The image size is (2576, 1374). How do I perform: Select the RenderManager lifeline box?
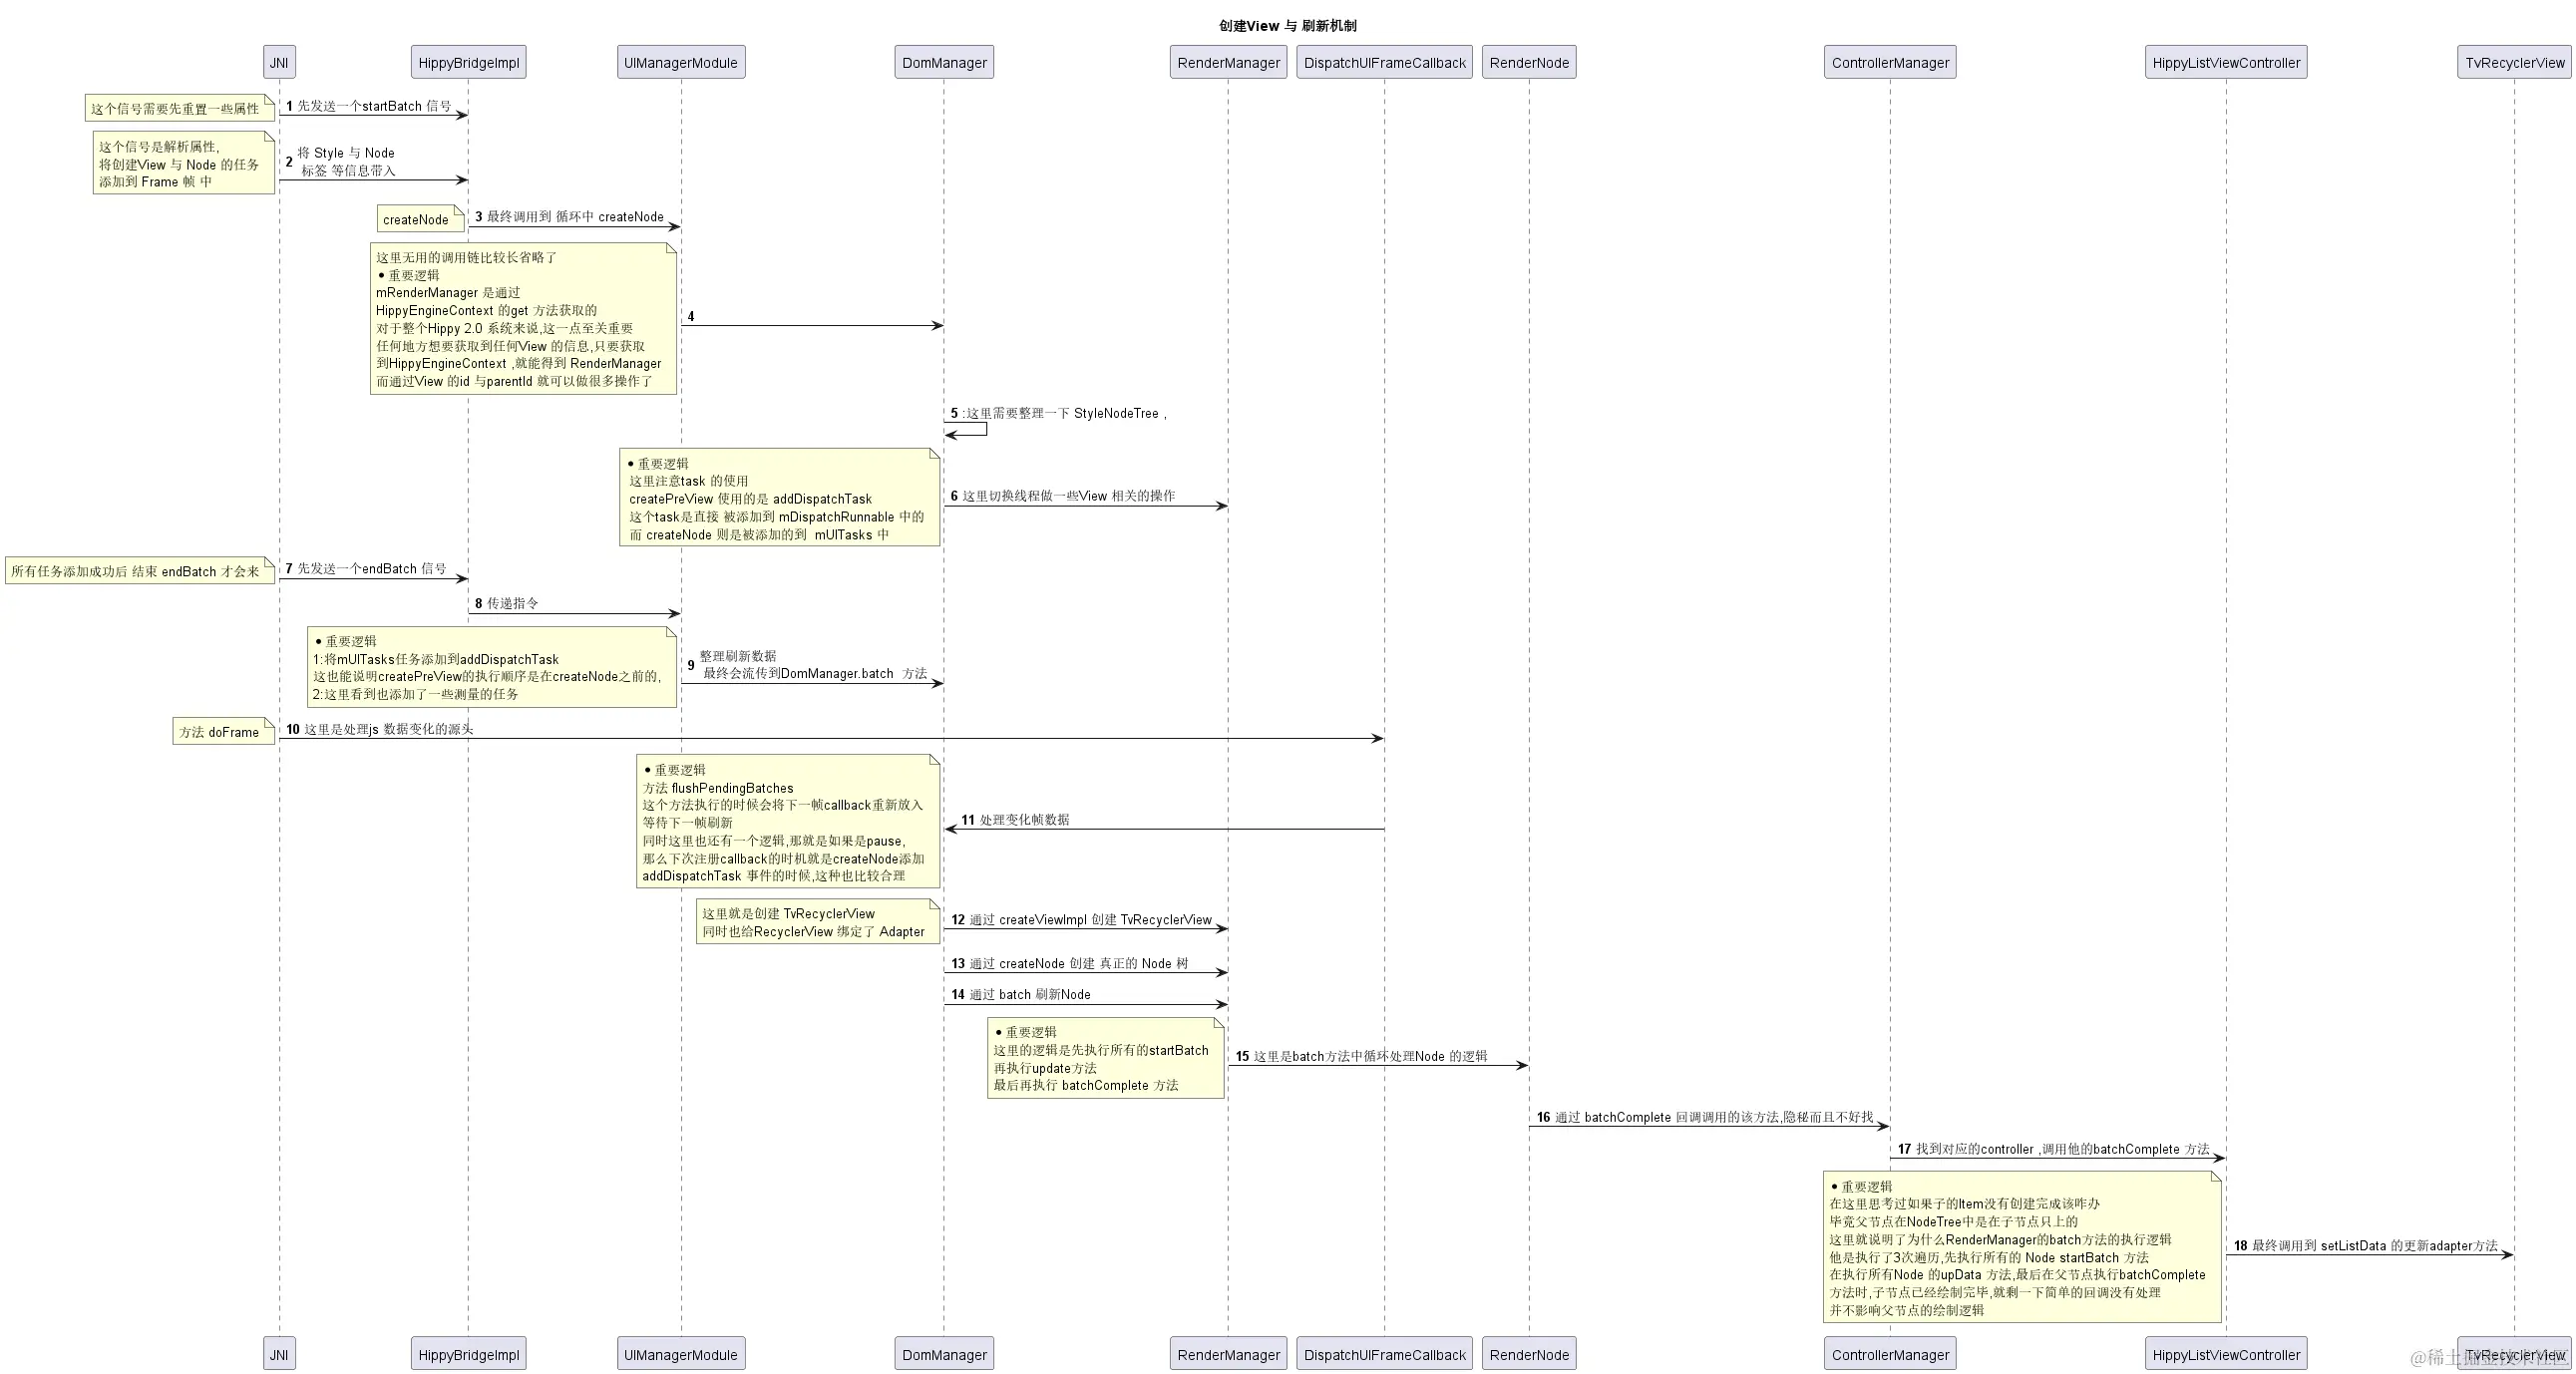point(1227,62)
